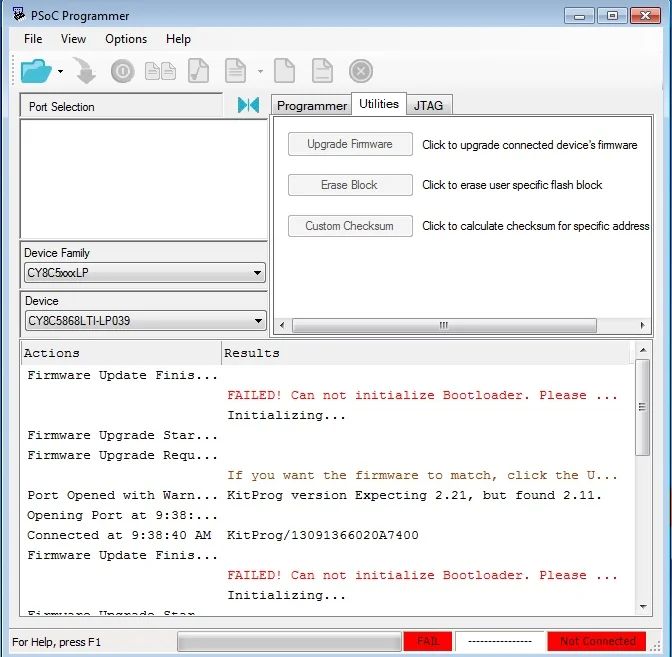672x657 pixels.
Task: Open the View menu
Action: click(x=73, y=39)
